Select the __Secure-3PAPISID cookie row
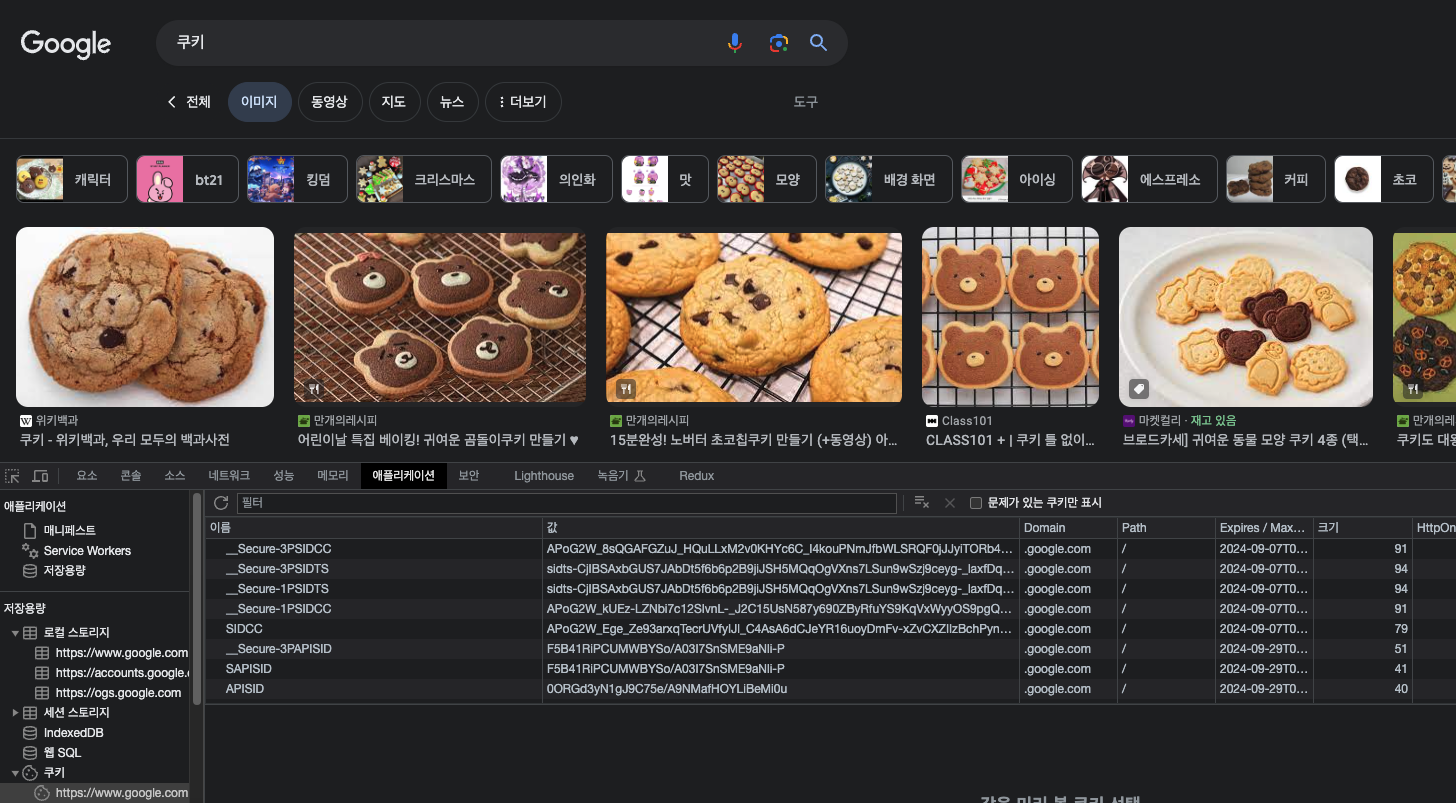Screen dimensions: 1456x803 point(830,649)
